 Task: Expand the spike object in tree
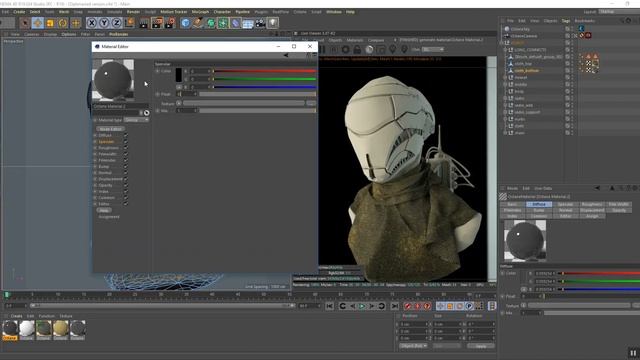point(505,98)
